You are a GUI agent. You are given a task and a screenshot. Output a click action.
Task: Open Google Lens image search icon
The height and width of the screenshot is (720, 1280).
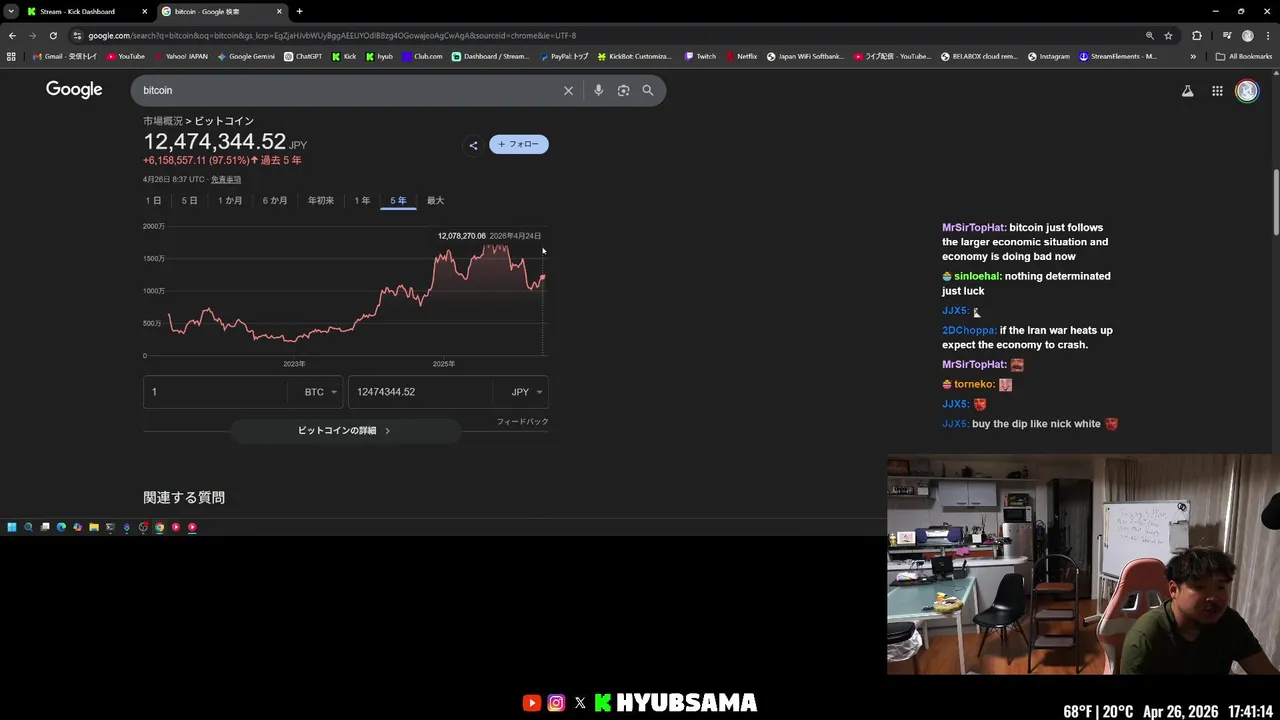(623, 90)
